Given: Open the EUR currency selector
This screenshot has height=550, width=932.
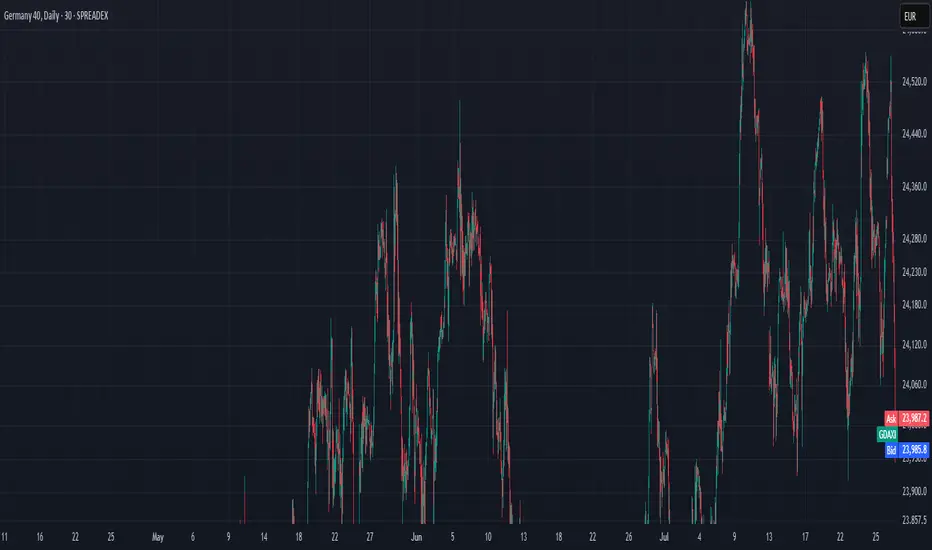Looking at the screenshot, I should tap(912, 17).
